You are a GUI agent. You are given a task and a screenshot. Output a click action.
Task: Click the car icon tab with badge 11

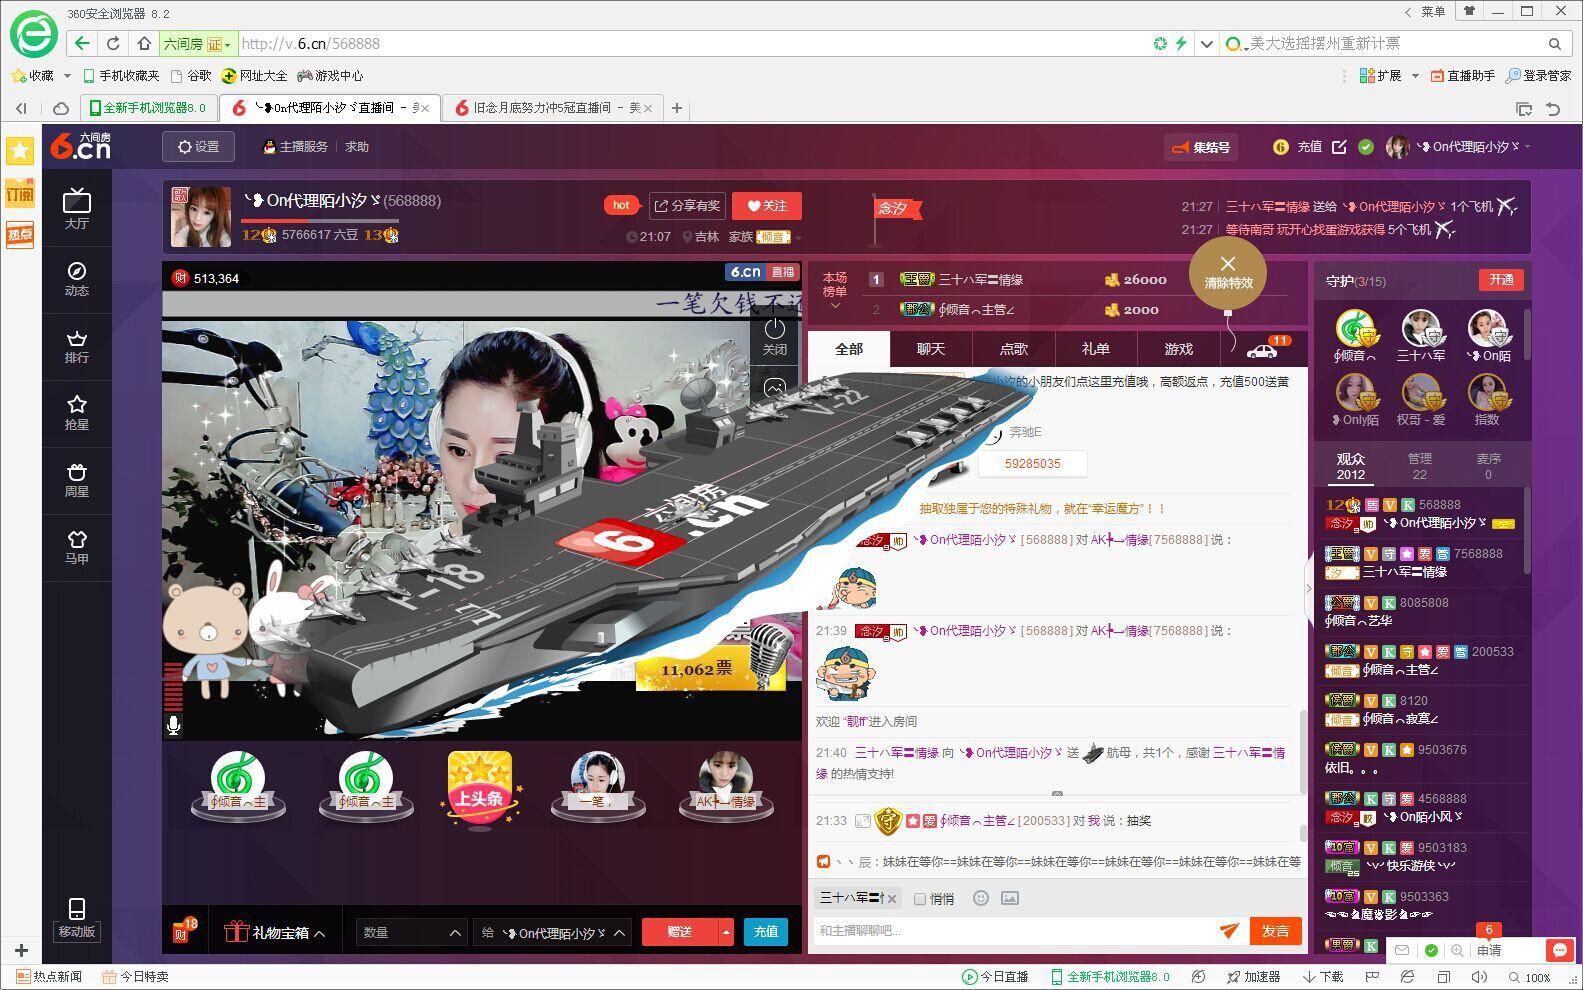pos(1264,348)
